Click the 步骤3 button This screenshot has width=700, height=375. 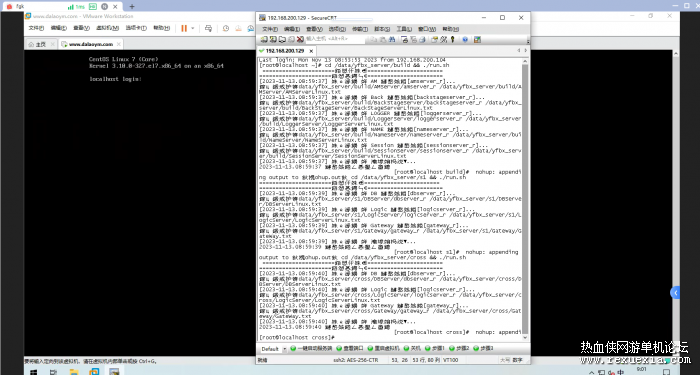click(483, 348)
